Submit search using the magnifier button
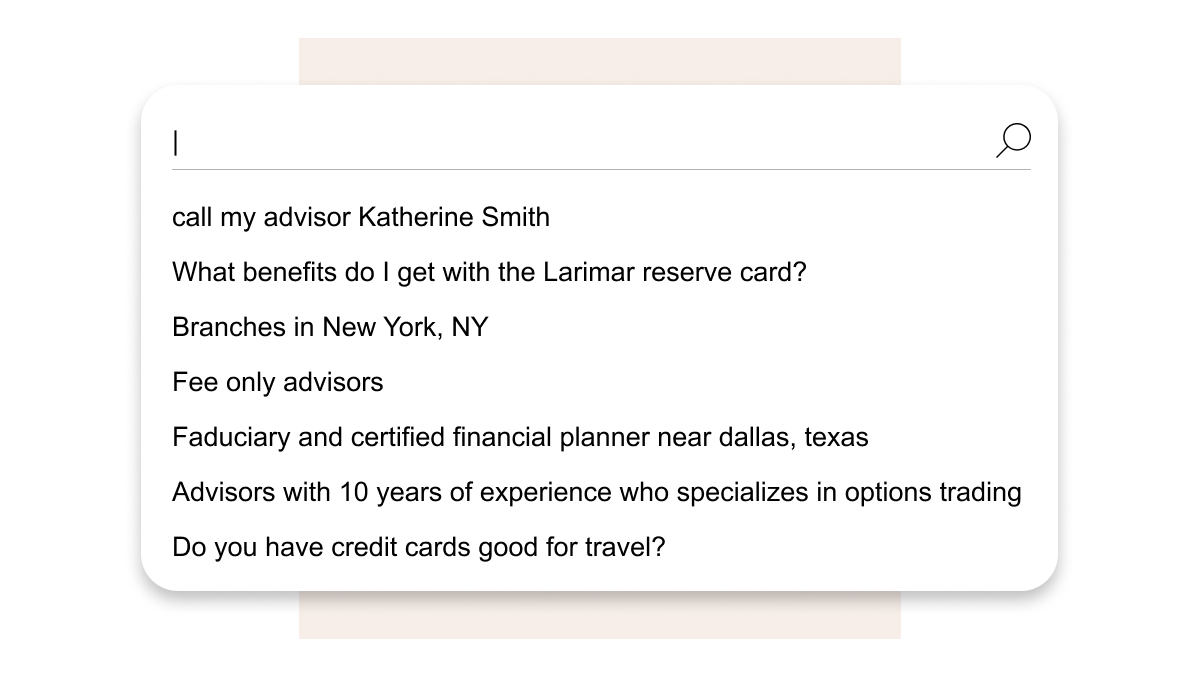The width and height of the screenshot is (1200, 675). coord(1013,141)
